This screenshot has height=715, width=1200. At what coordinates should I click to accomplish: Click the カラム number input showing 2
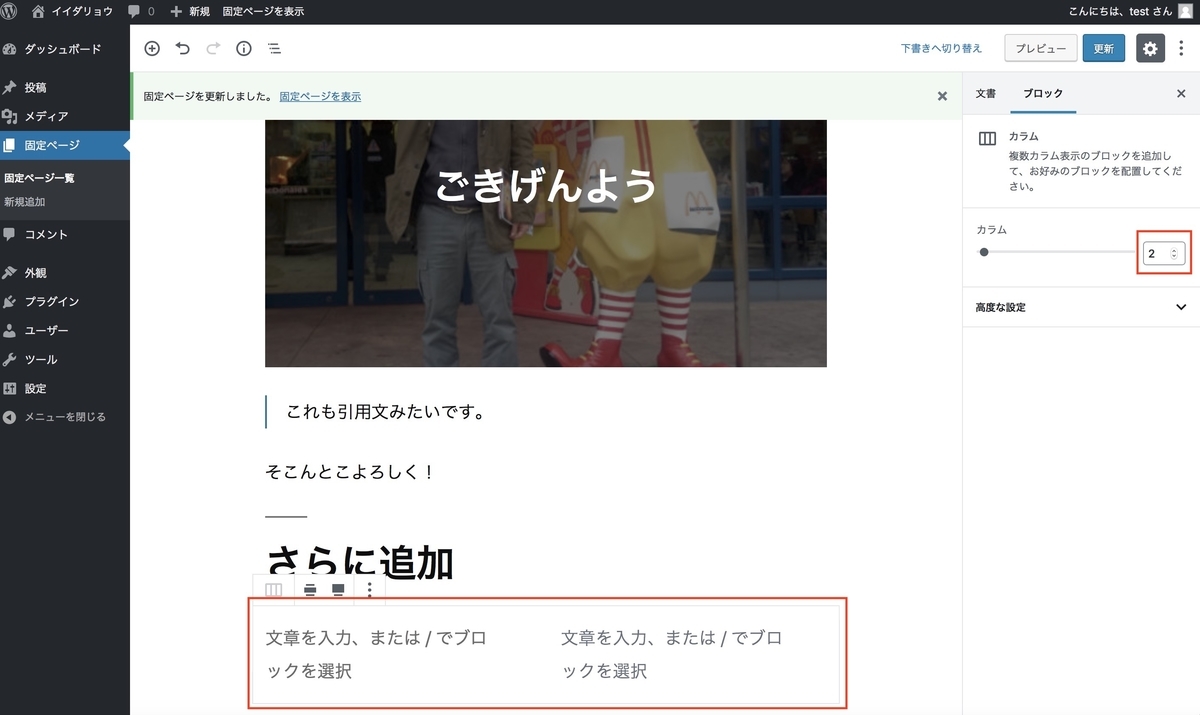(1164, 254)
